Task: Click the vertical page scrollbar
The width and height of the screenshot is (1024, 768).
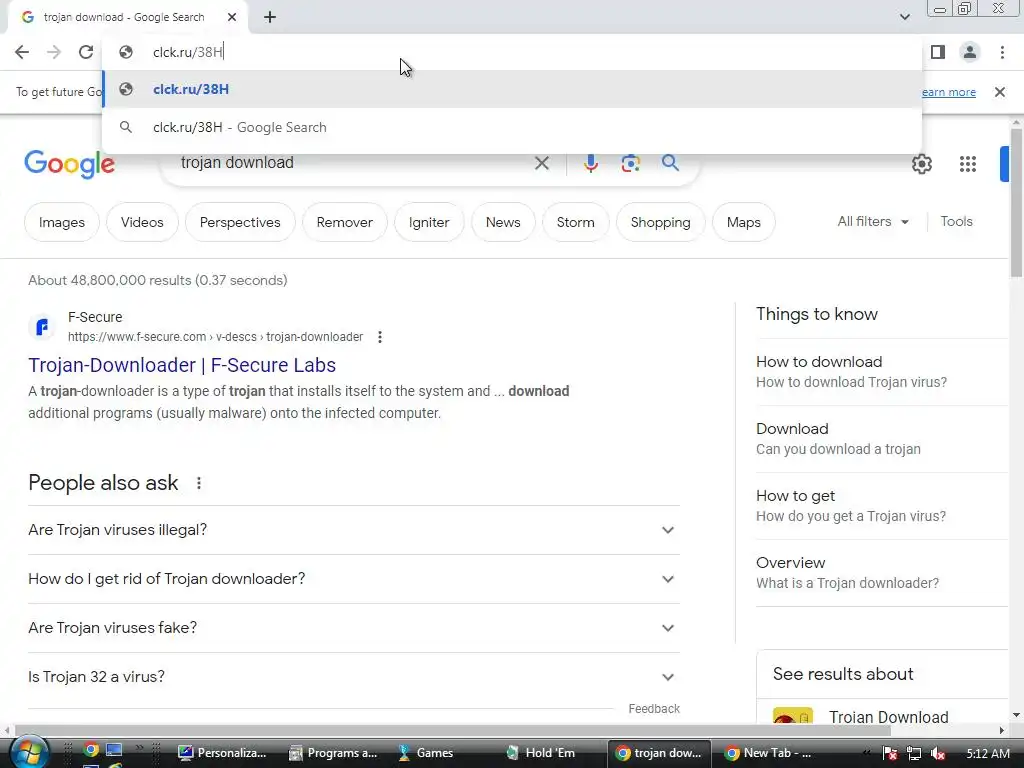Action: click(1016, 202)
